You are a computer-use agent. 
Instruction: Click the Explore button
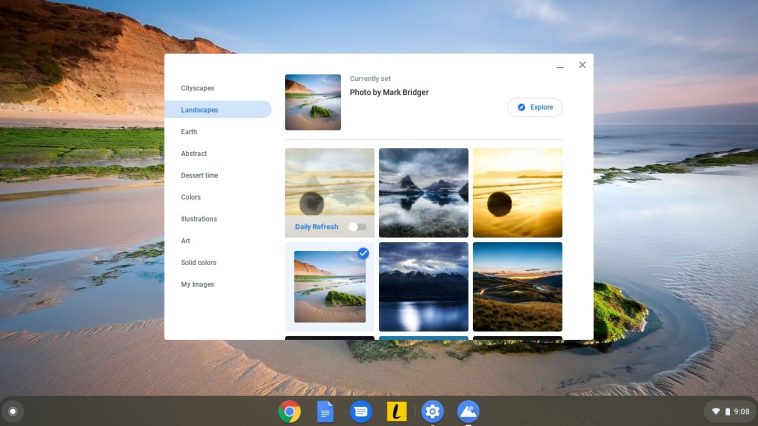[x=535, y=107]
